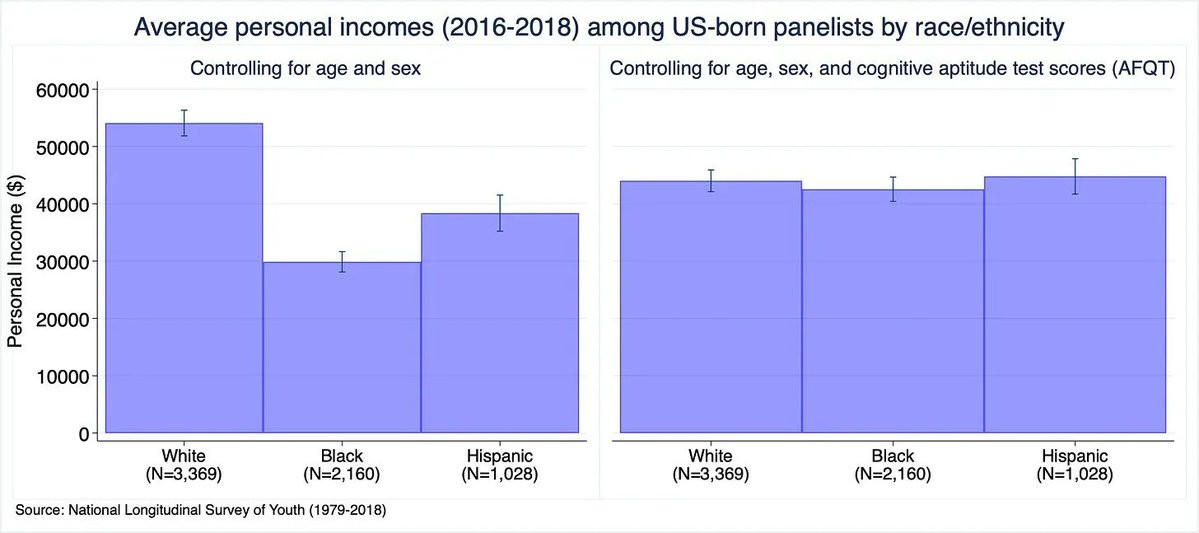This screenshot has width=1199, height=533.
Task: Click the Hispanic bar in left chart
Action: (x=499, y=323)
